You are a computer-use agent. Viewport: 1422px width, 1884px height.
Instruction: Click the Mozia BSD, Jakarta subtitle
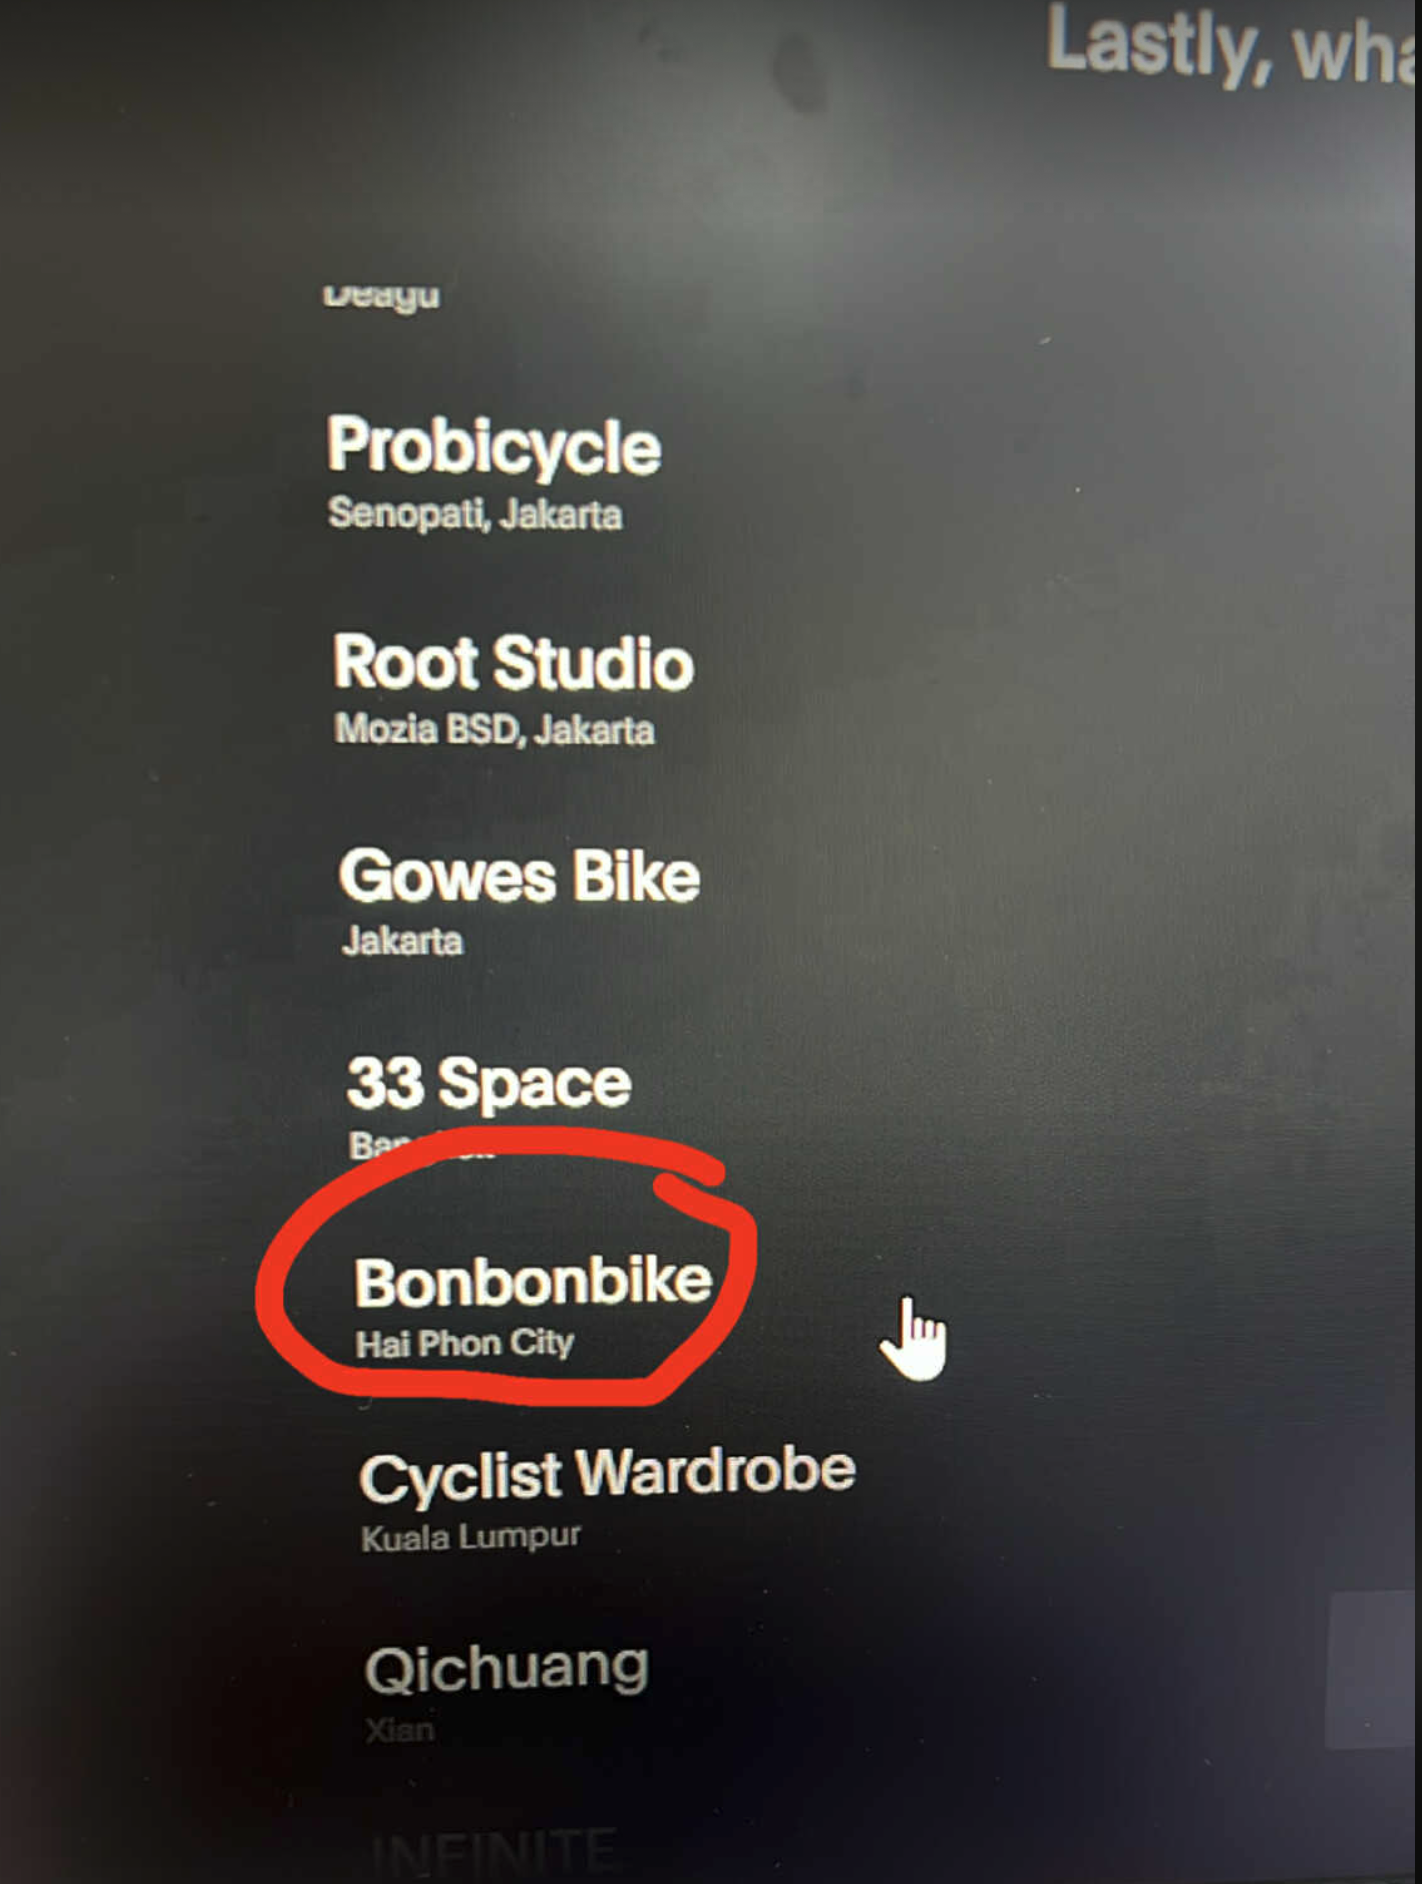click(494, 729)
